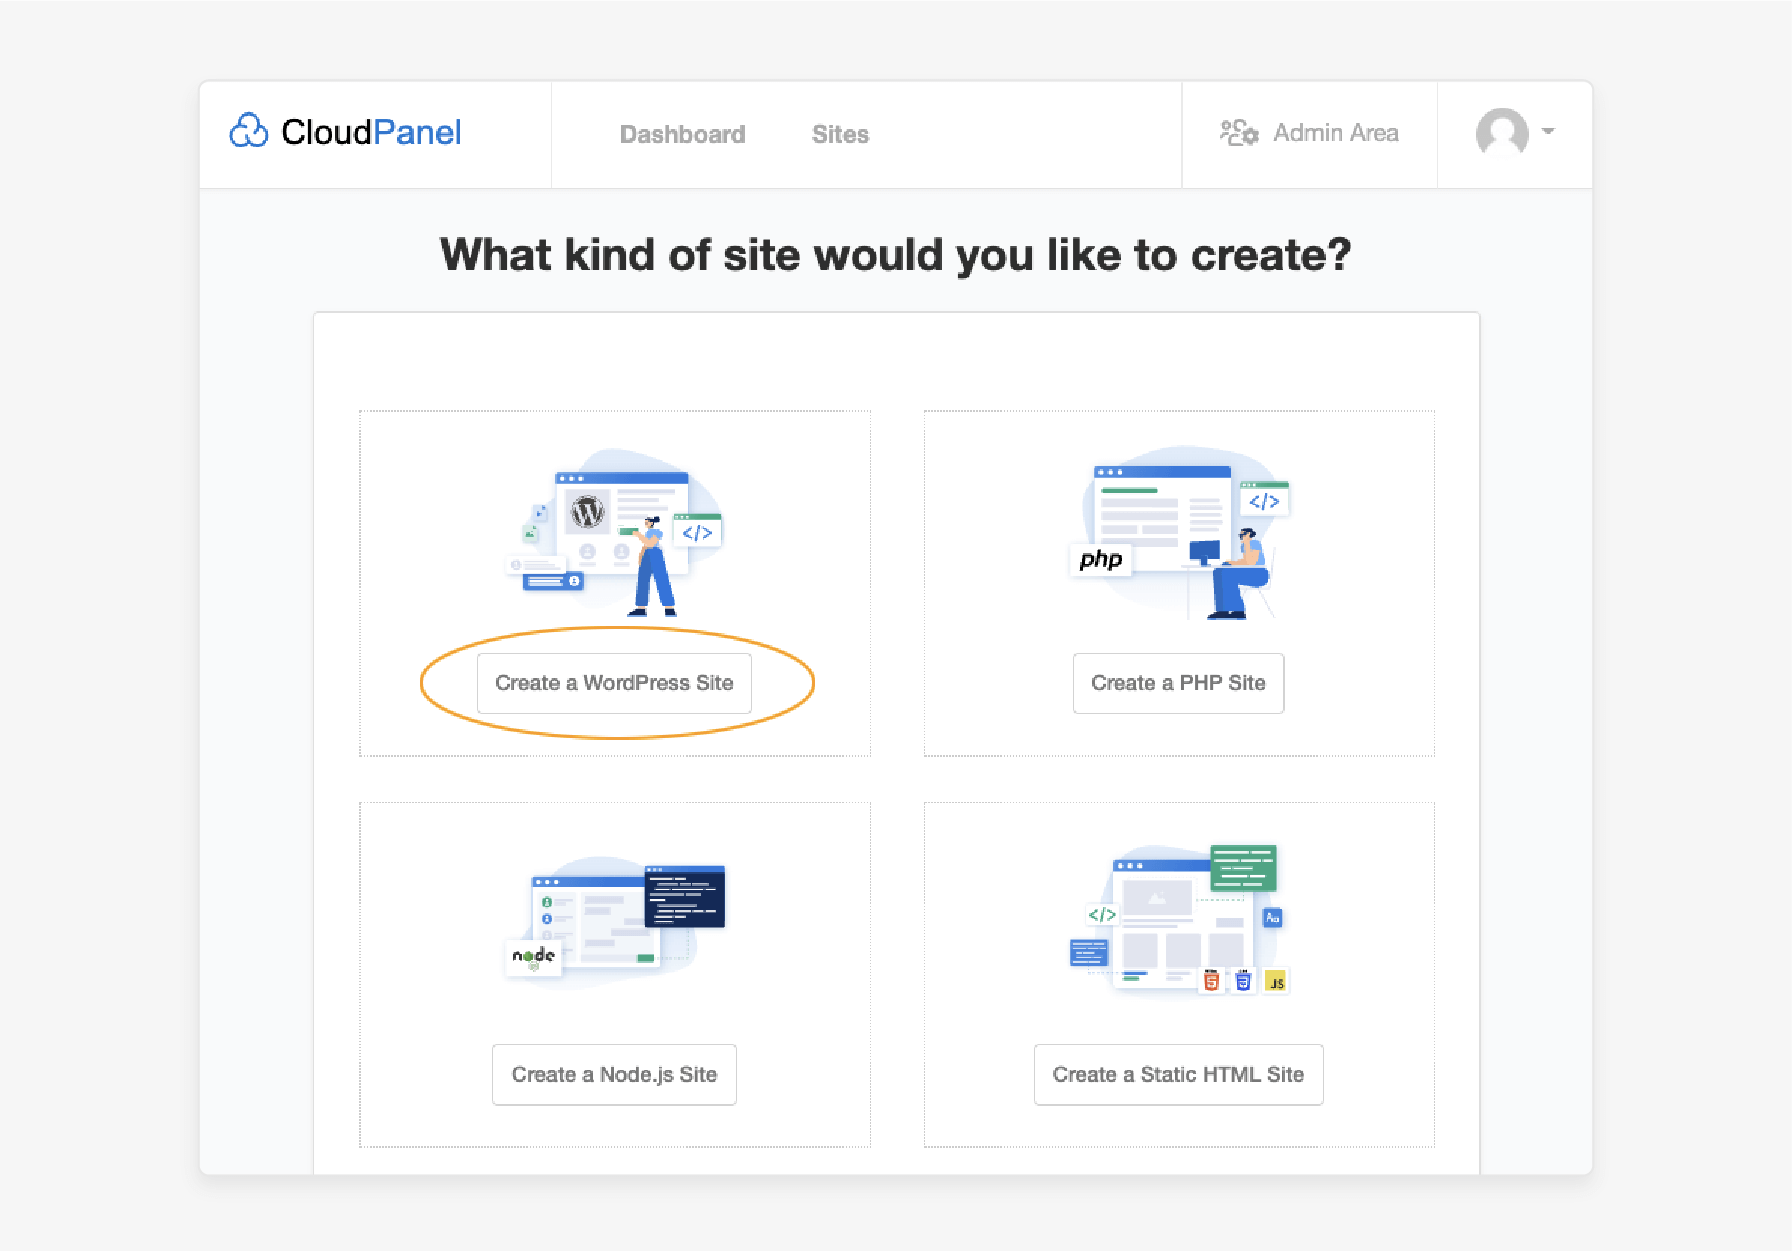Viewport: 1792px width, 1251px height.
Task: Hit the Create a Static HTML Site button
Action: 1178,1075
